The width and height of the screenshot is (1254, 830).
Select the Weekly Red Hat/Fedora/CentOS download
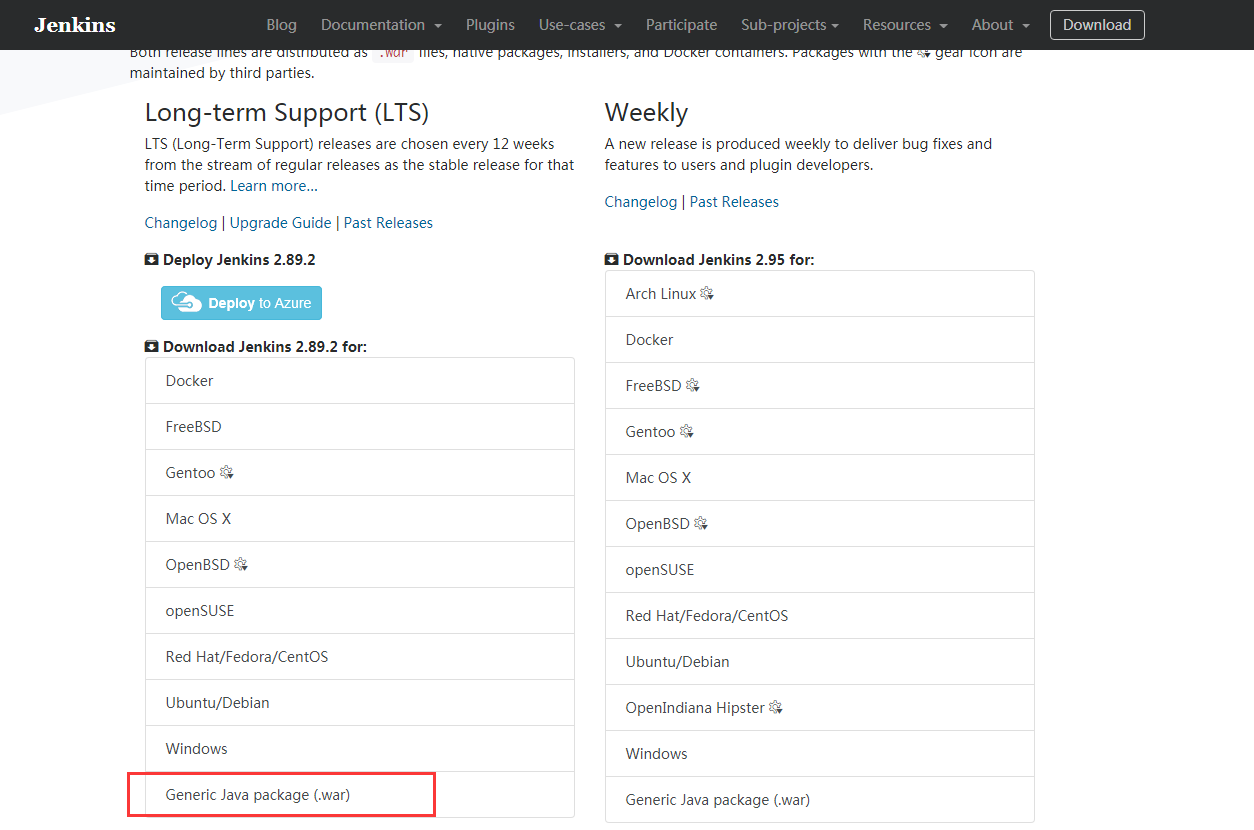pyautogui.click(x=820, y=616)
